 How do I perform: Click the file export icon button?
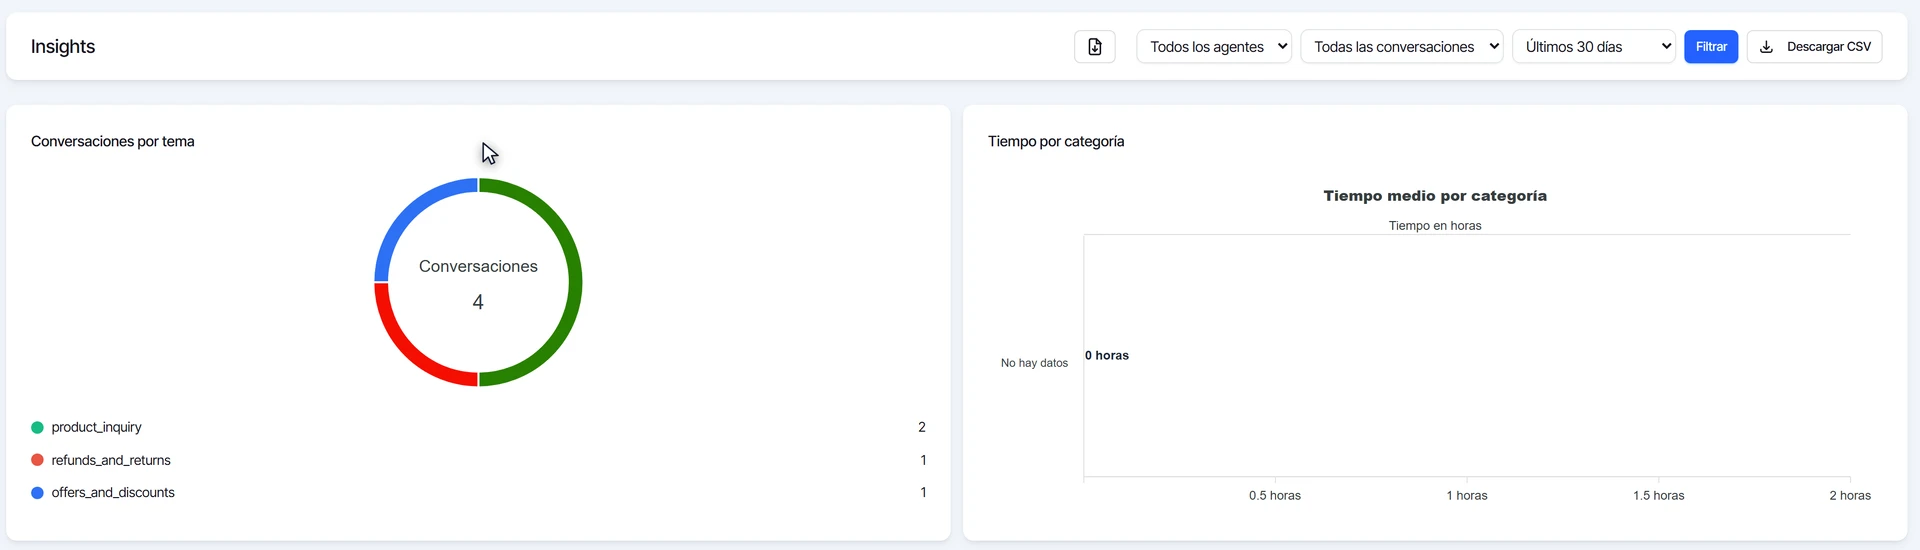point(1094,47)
